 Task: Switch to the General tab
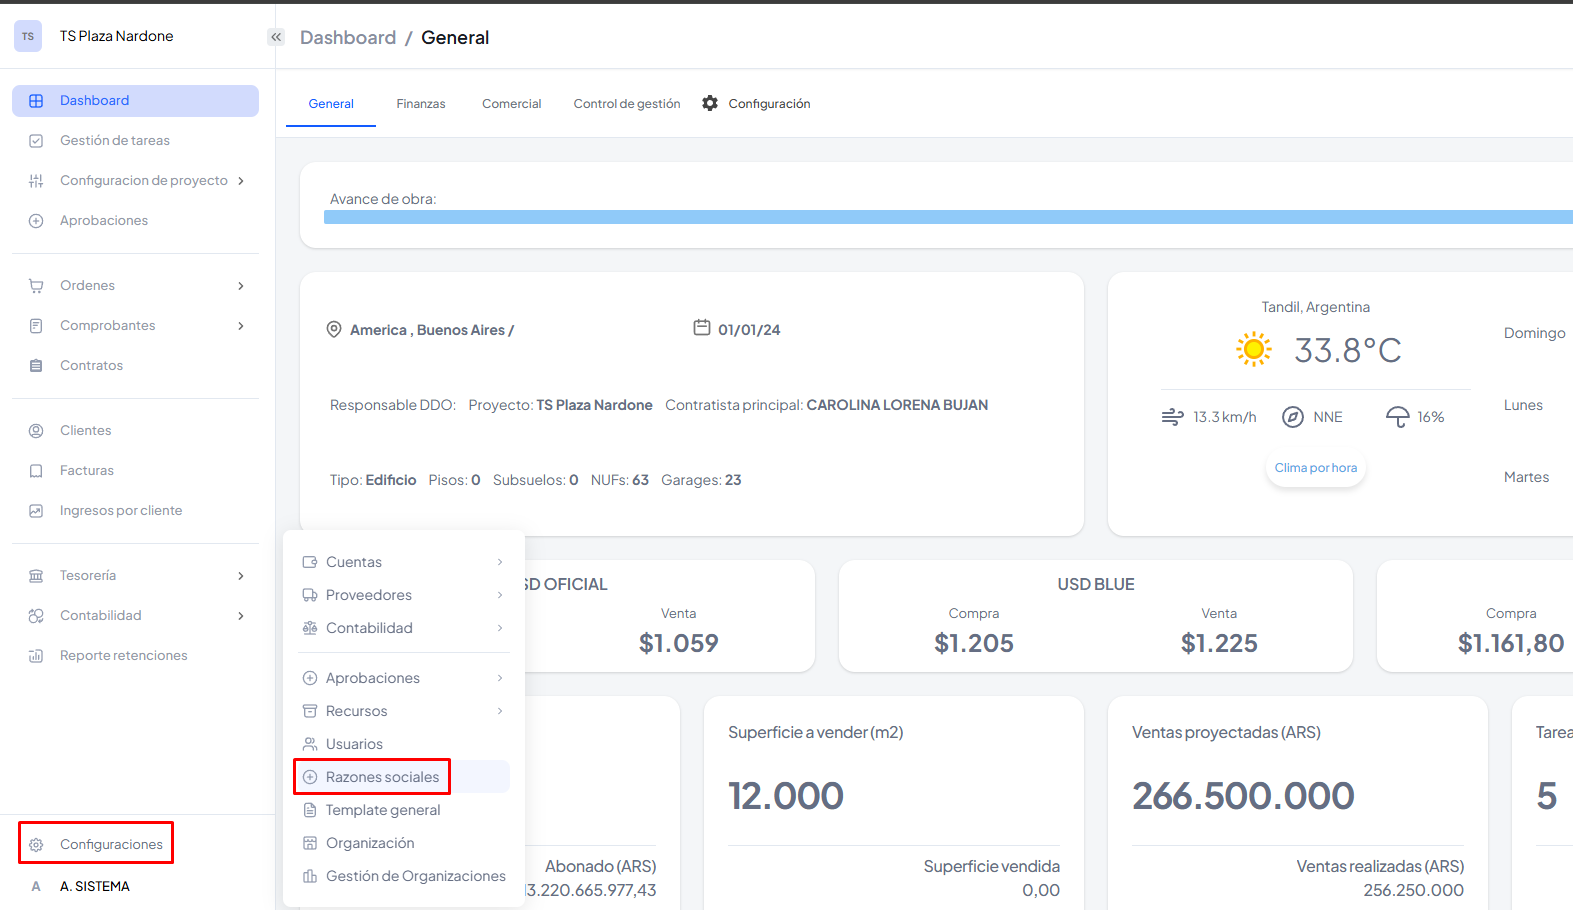point(331,104)
